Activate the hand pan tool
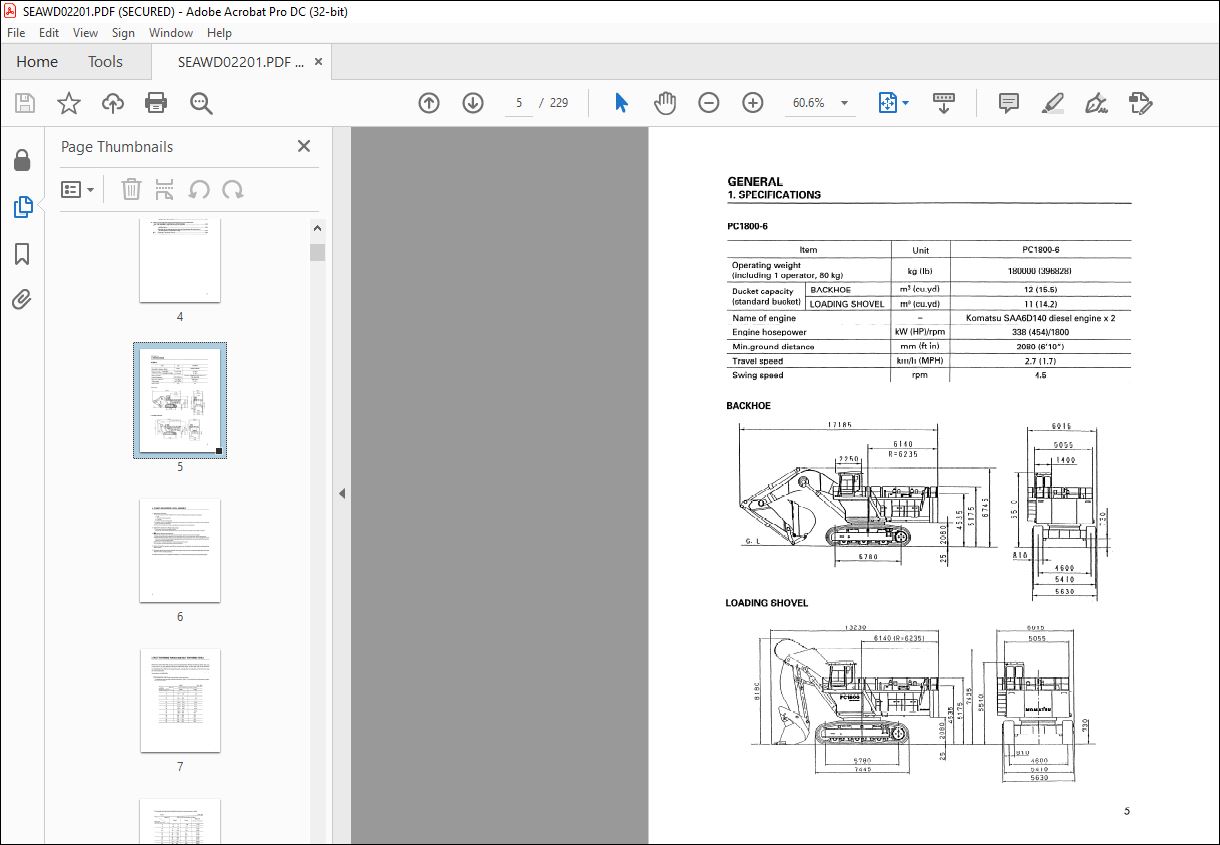This screenshot has height=845, width=1220. (665, 103)
